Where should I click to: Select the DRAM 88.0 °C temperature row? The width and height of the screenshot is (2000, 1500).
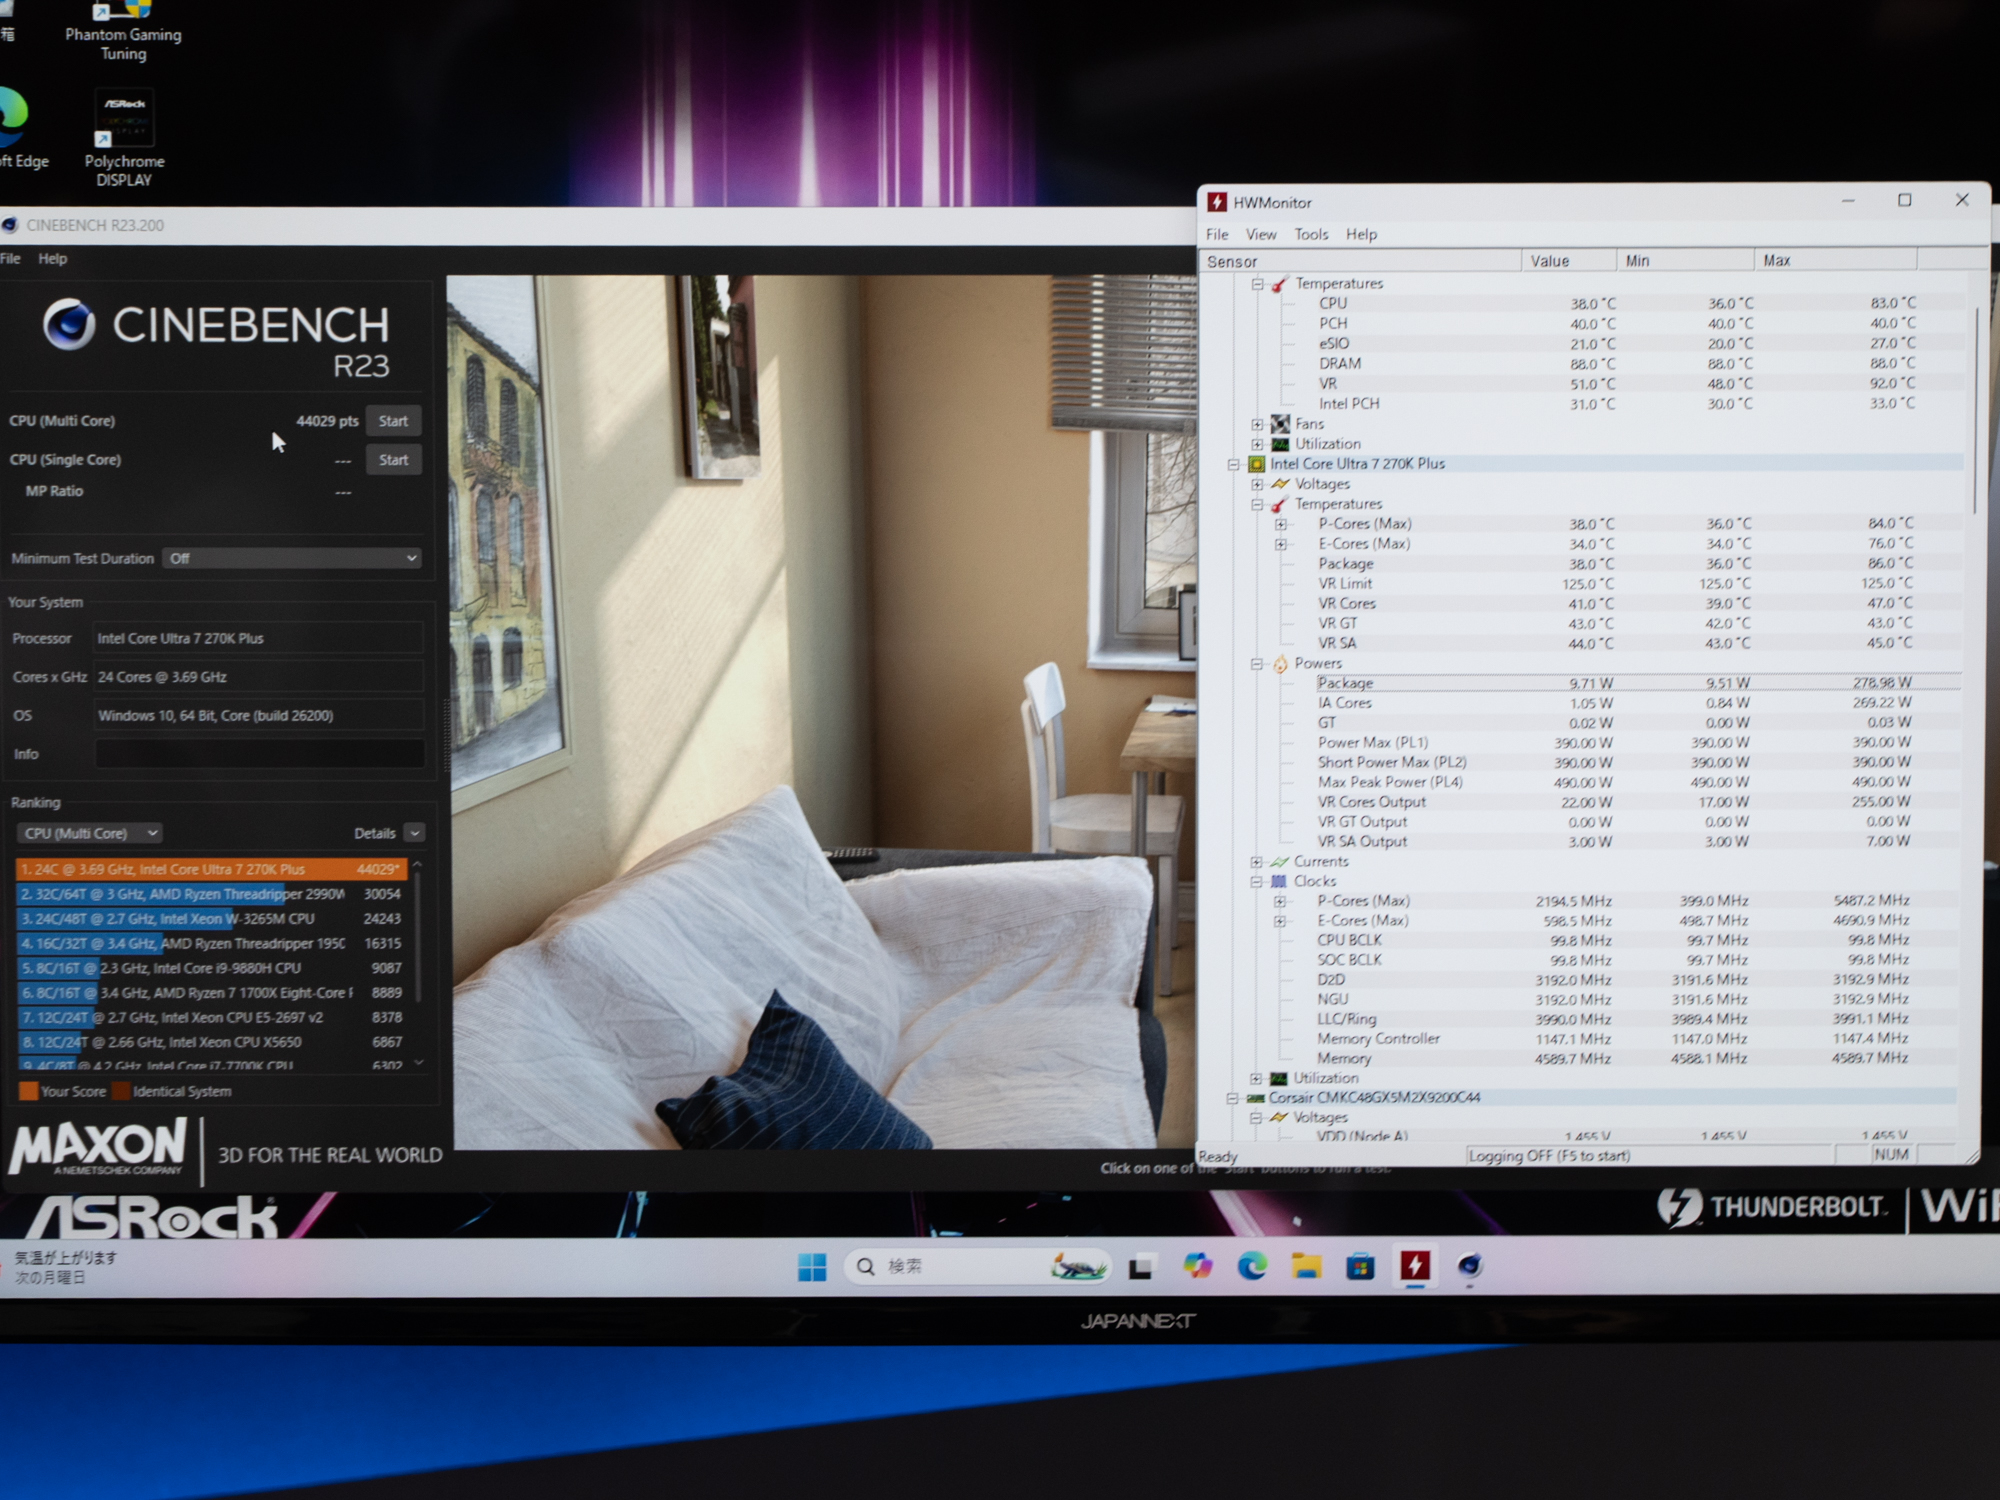coord(1616,364)
